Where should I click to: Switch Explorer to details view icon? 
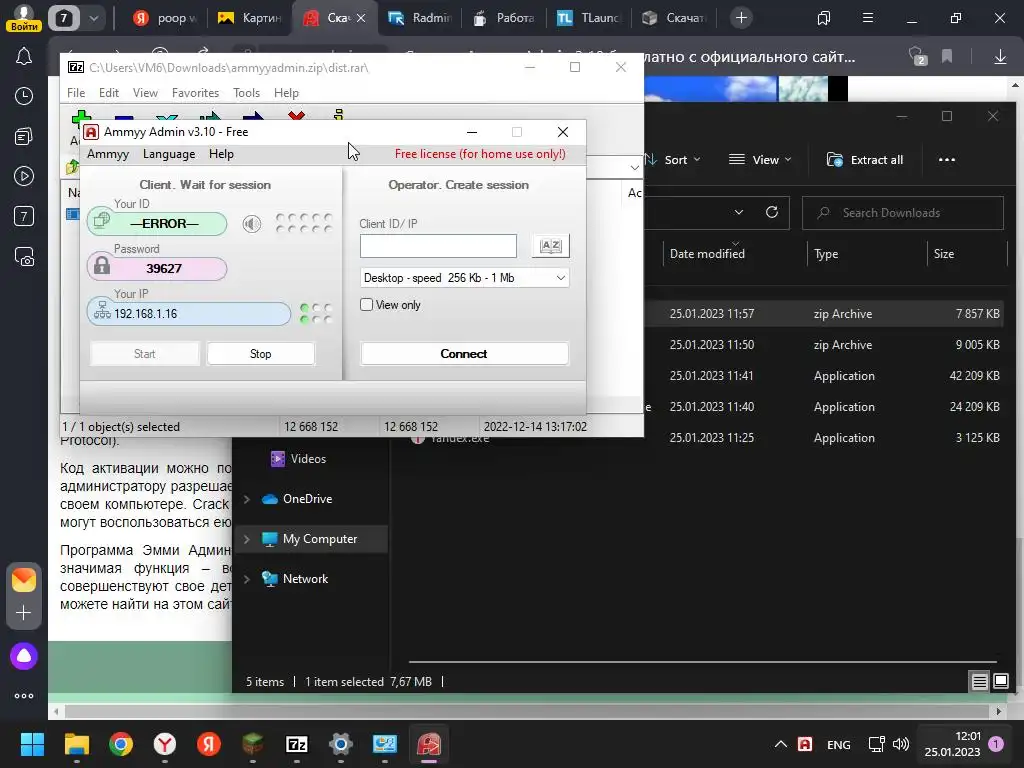point(980,682)
